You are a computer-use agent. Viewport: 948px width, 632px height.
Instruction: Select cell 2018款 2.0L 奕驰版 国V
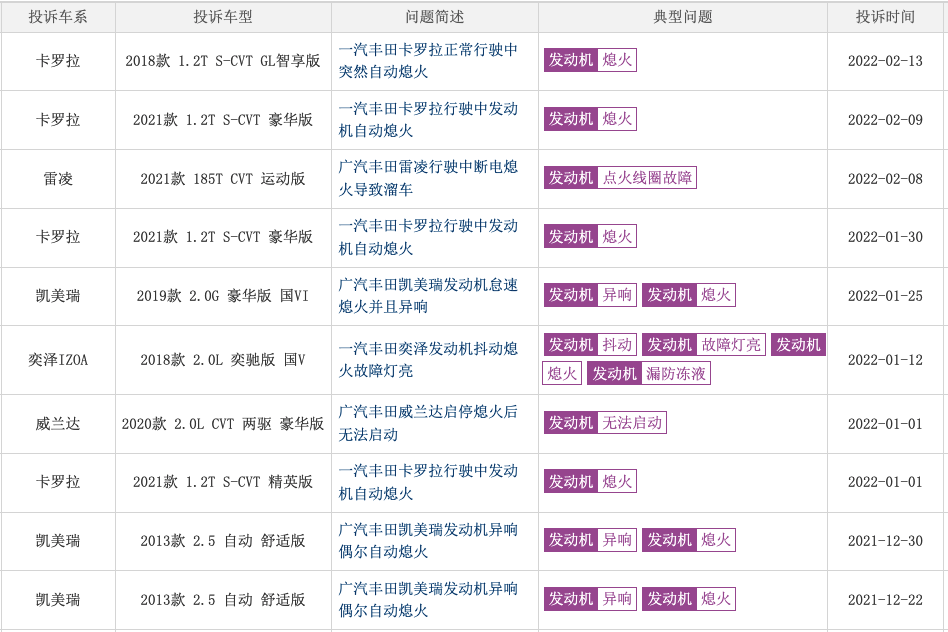point(223,360)
